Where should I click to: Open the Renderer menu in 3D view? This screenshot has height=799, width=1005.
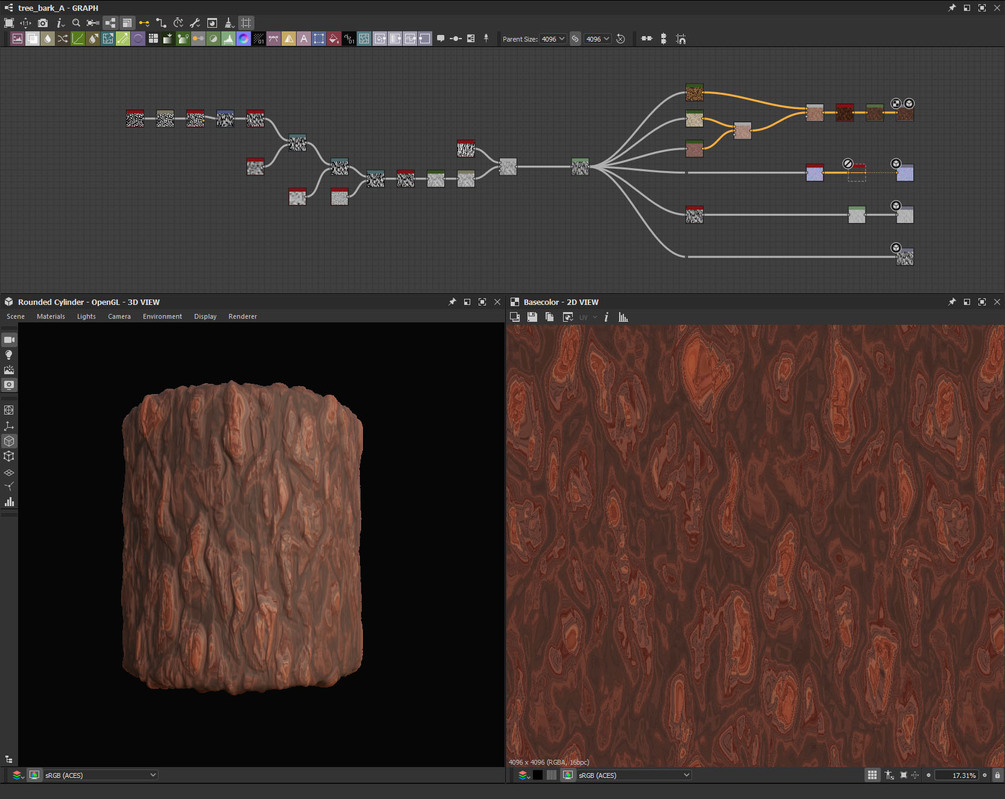coord(242,316)
